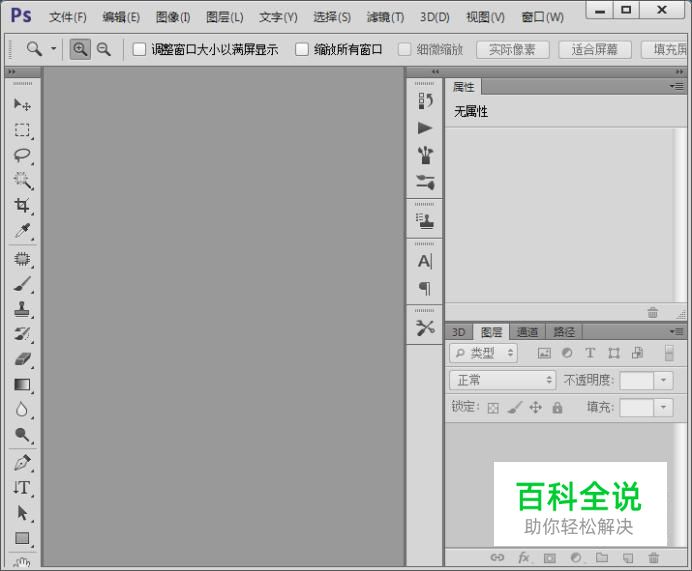The height and width of the screenshot is (571, 692).
Task: Select the Gradient tool
Action: click(x=22, y=385)
